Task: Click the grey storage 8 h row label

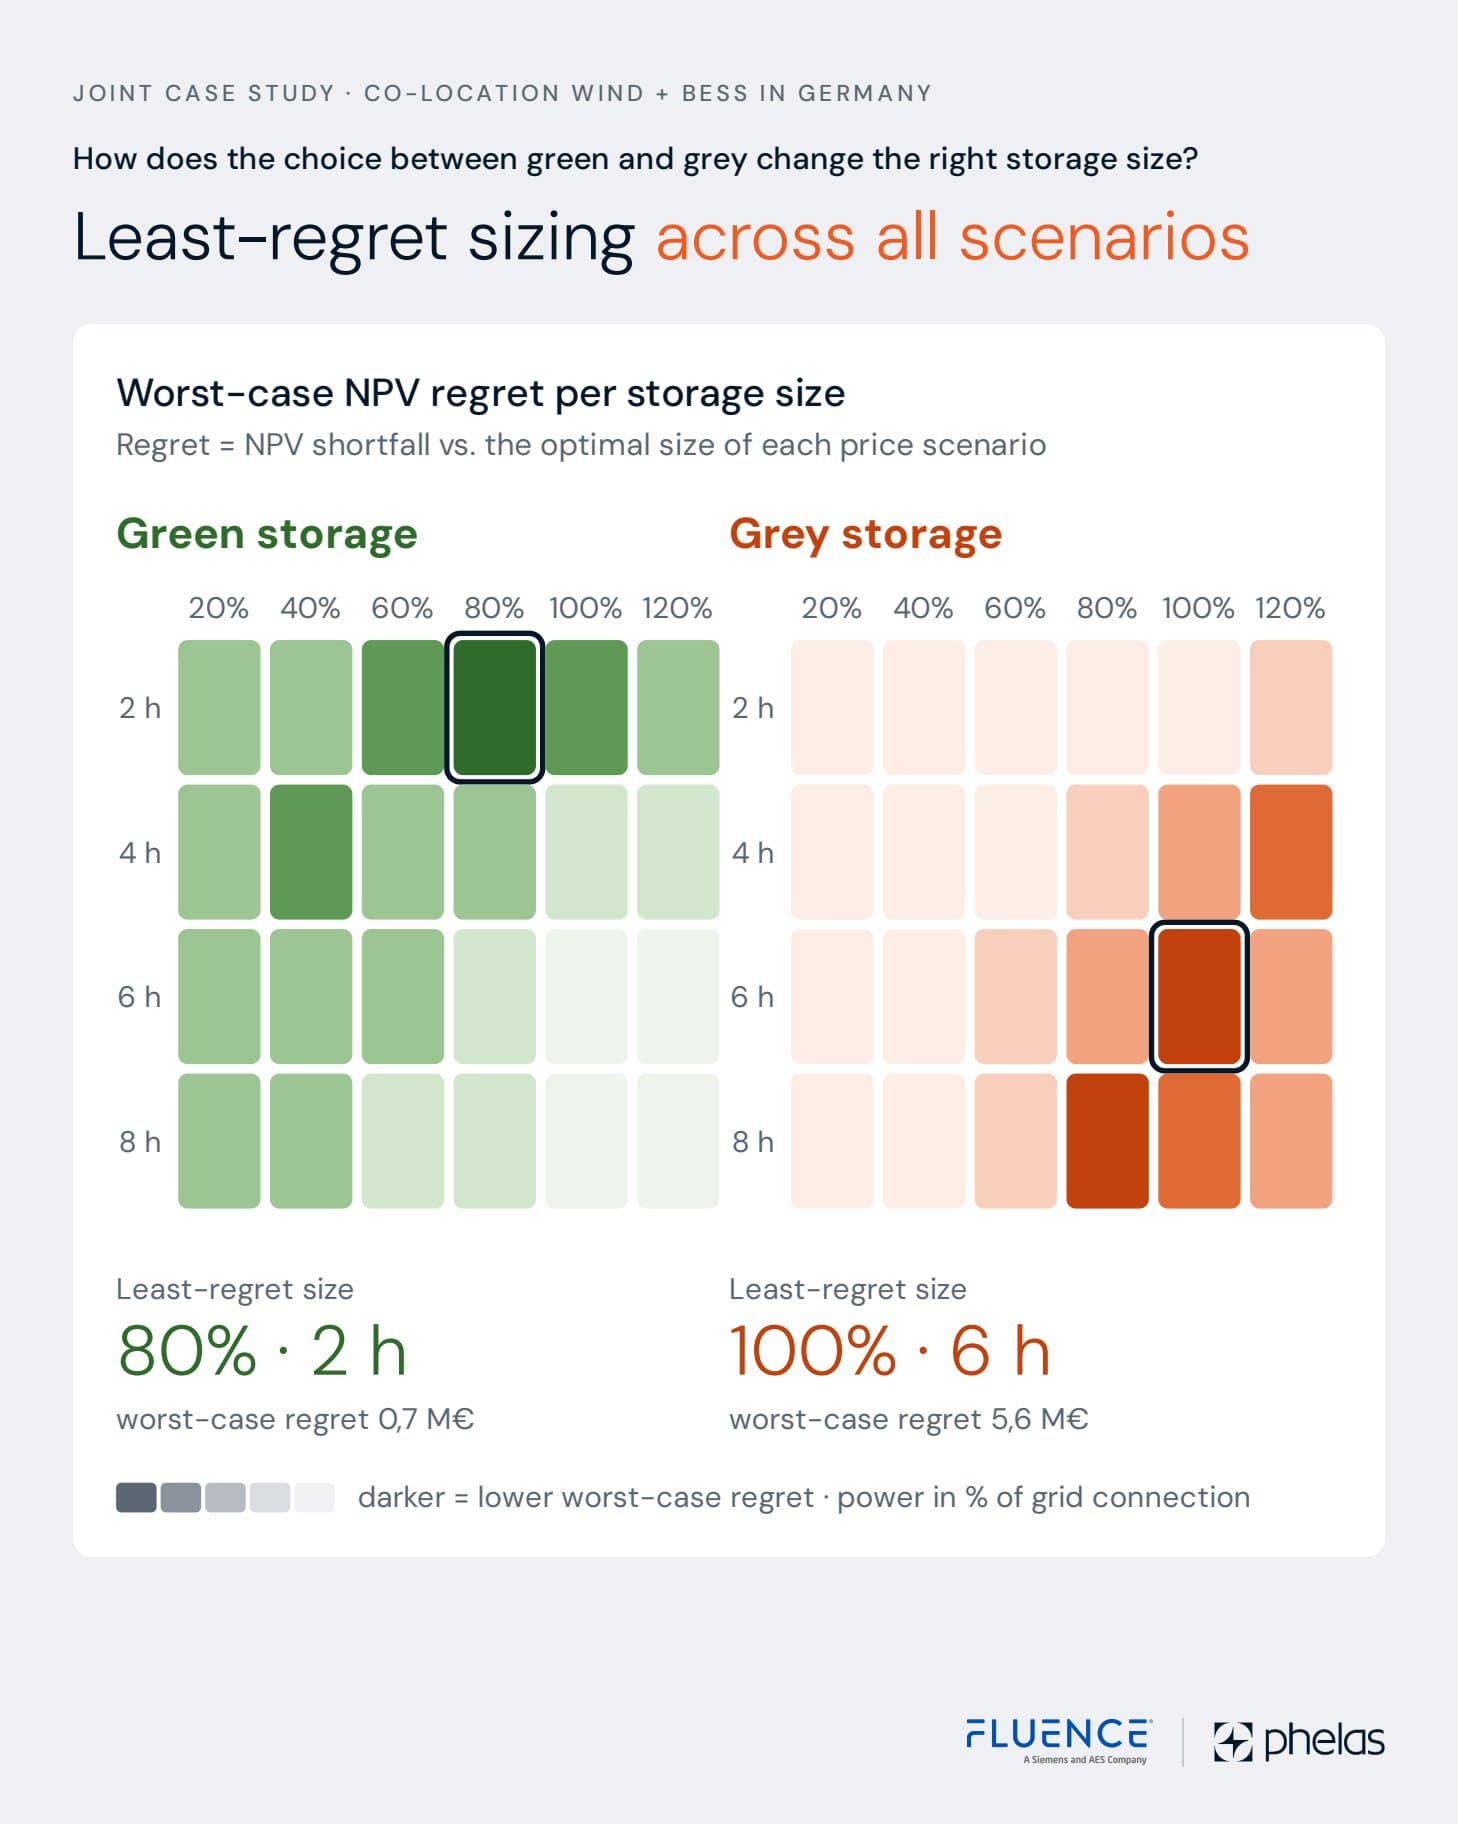Action: coord(753,1141)
